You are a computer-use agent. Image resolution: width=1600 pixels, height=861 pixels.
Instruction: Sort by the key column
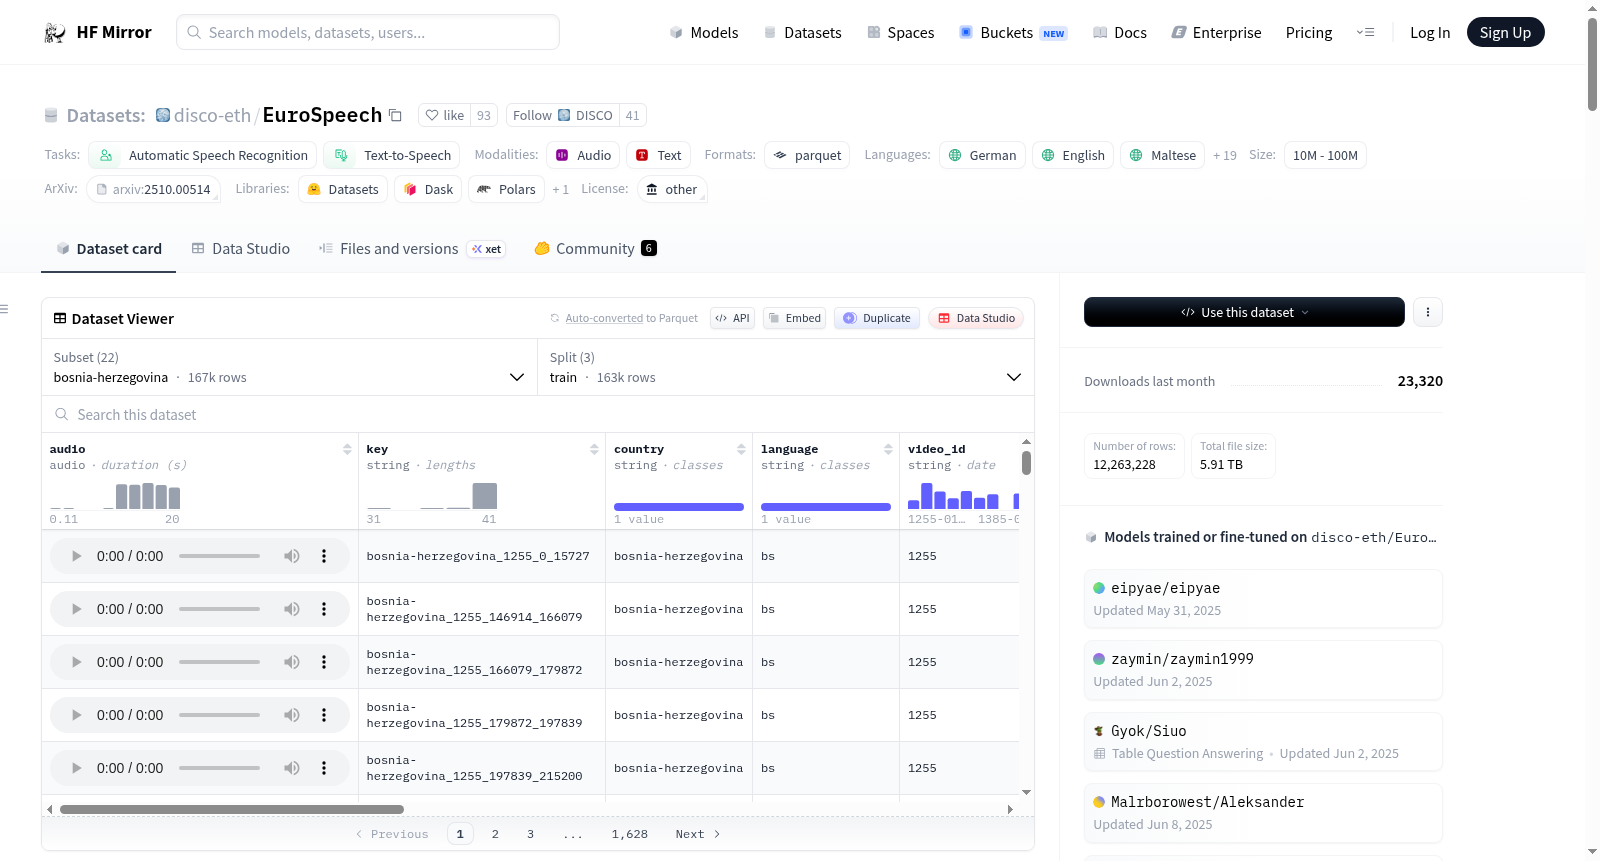[594, 449]
